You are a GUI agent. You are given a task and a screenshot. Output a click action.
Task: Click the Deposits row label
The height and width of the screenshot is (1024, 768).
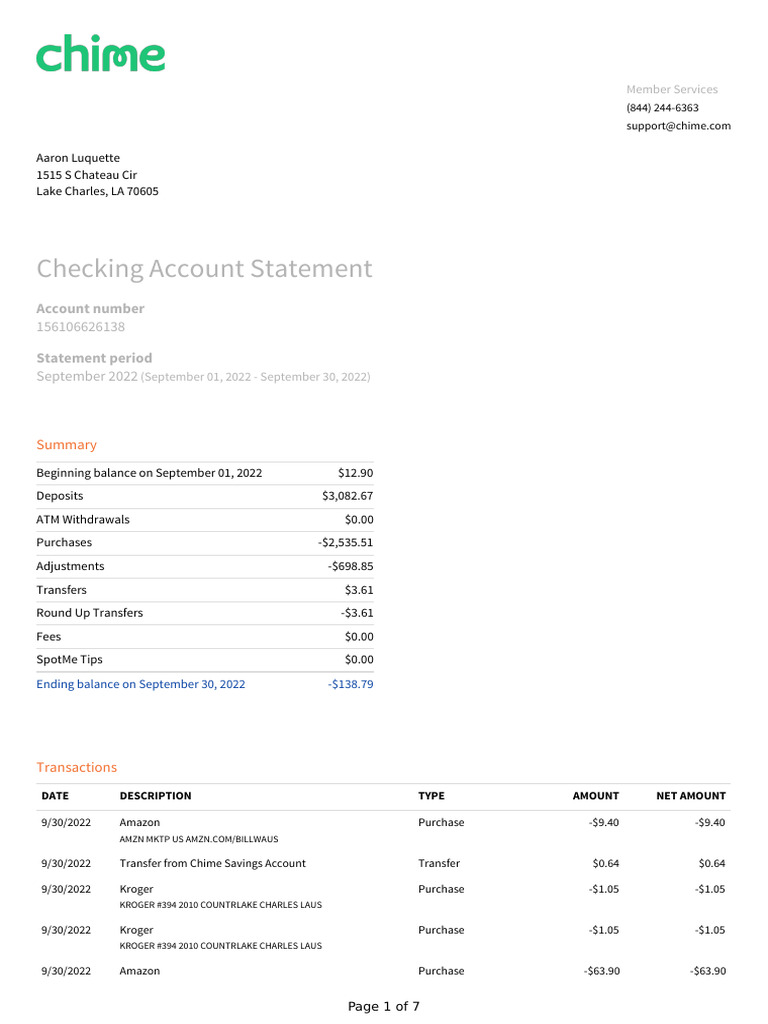coord(59,496)
